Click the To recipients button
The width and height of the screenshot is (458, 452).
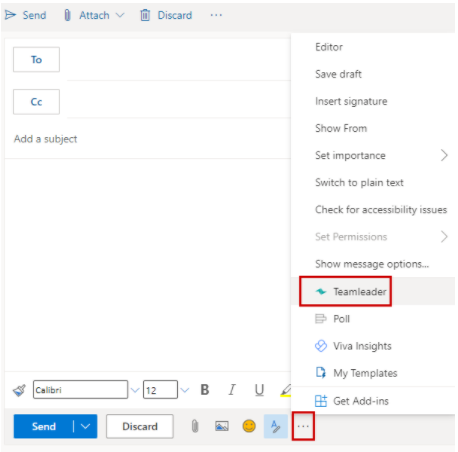pos(36,60)
